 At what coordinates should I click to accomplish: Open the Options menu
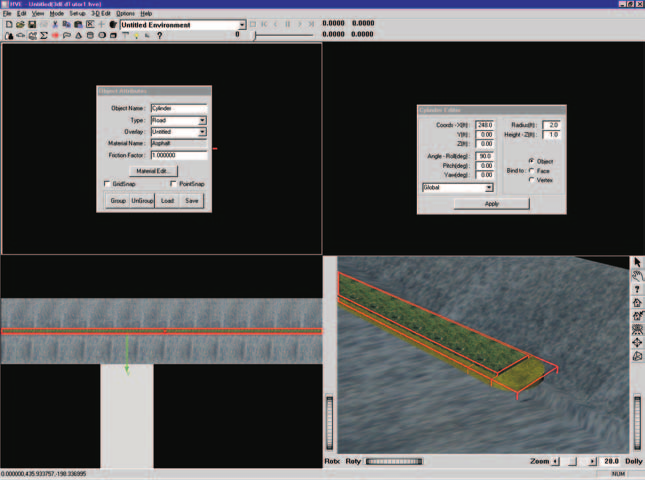(125, 14)
